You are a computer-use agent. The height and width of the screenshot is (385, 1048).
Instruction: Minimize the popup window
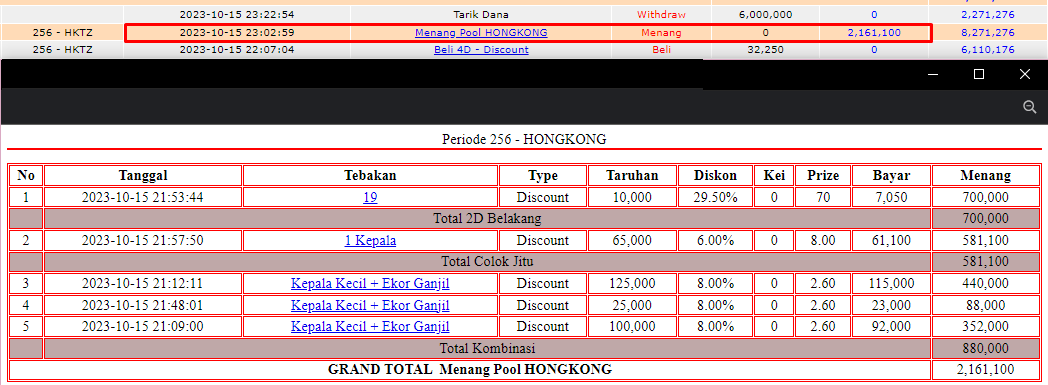click(934, 74)
